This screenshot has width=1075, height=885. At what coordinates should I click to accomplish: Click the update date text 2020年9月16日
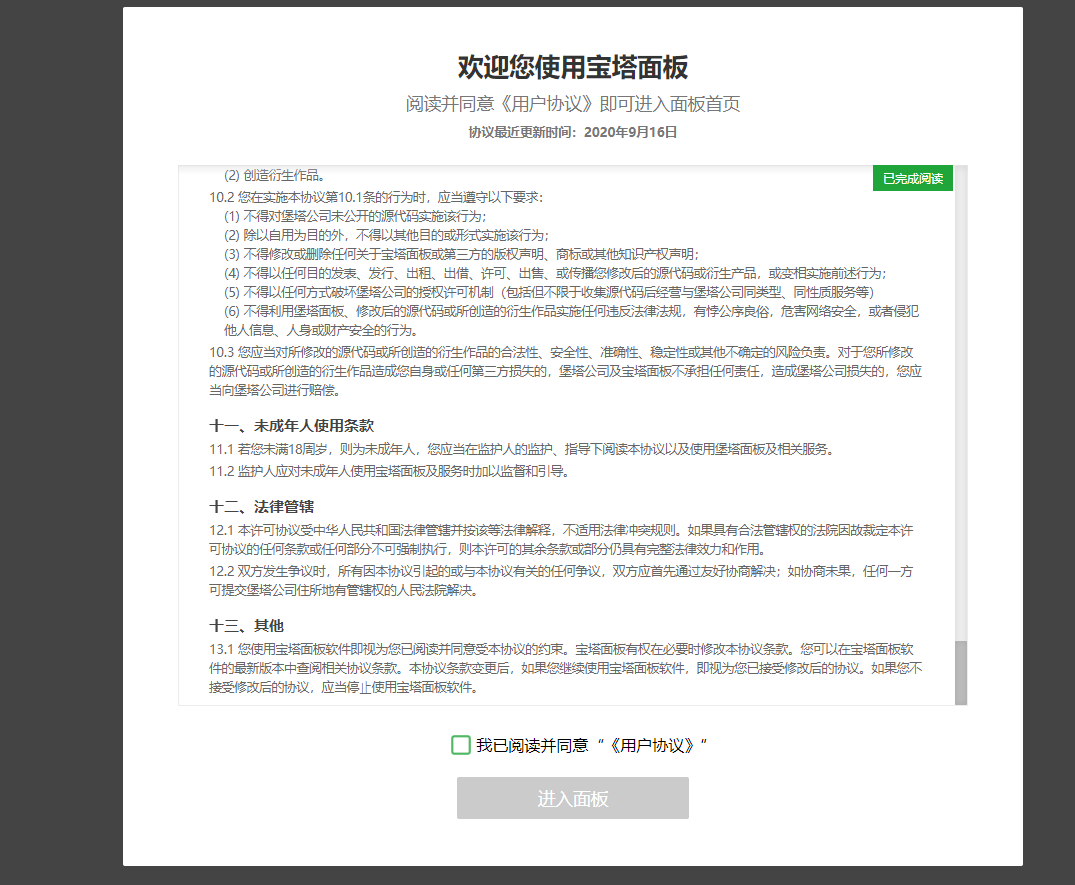tap(630, 132)
